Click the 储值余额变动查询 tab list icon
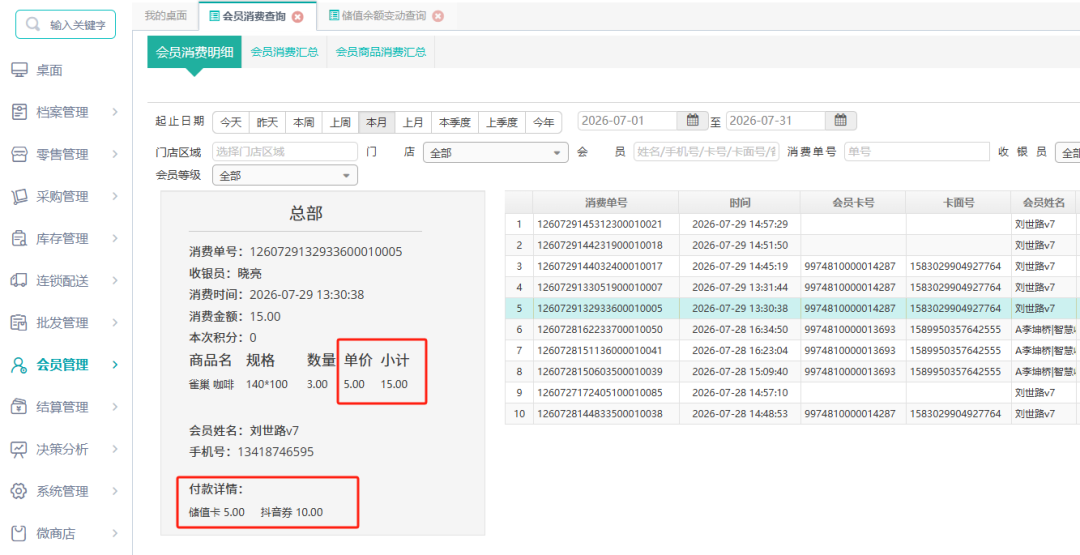The height and width of the screenshot is (555, 1080). pyautogui.click(x=334, y=15)
